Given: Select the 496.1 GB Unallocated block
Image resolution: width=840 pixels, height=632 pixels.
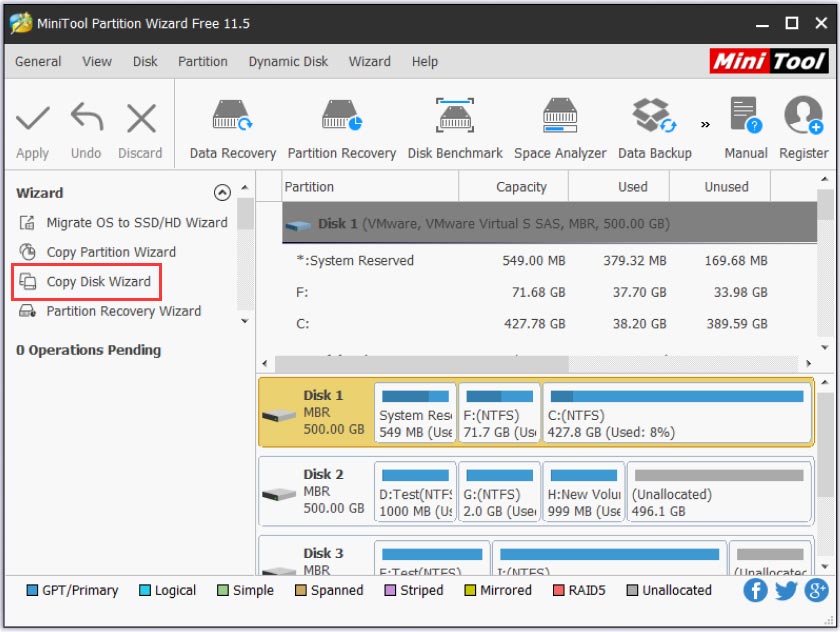Looking at the screenshot, I should pyautogui.click(x=719, y=491).
